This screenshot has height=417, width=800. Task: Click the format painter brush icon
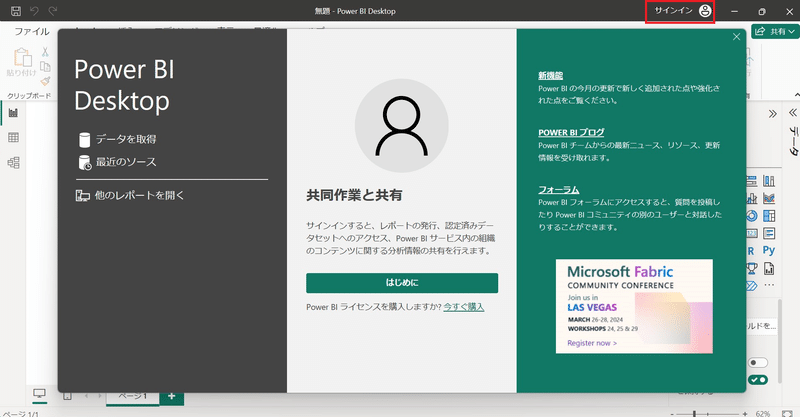pyautogui.click(x=45, y=81)
